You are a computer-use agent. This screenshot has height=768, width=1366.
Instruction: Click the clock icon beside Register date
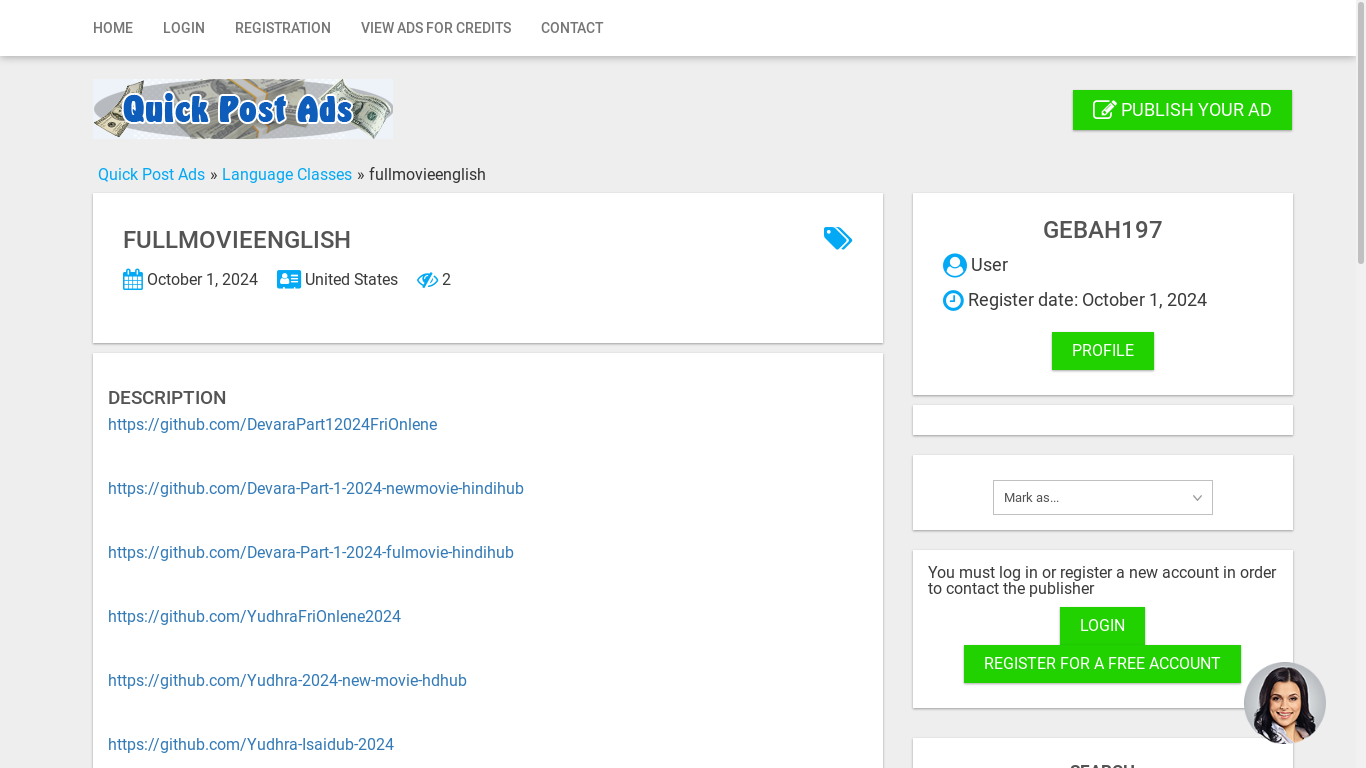[953, 300]
